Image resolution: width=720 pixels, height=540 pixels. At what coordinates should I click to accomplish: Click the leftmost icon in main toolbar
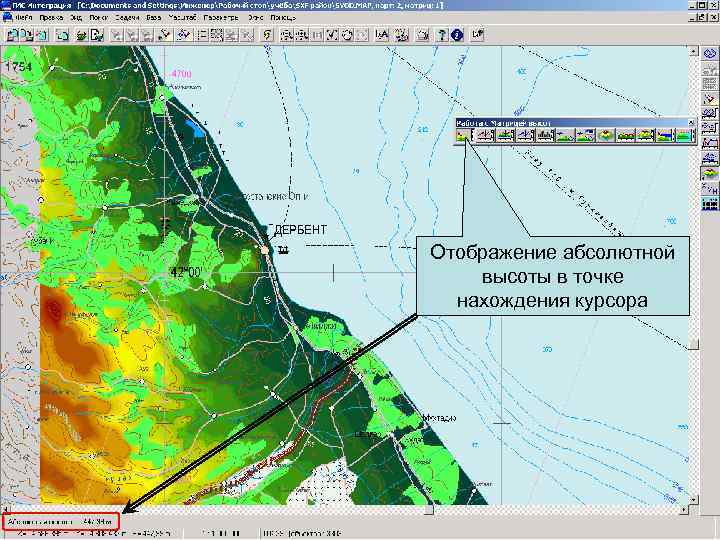pos(11,35)
